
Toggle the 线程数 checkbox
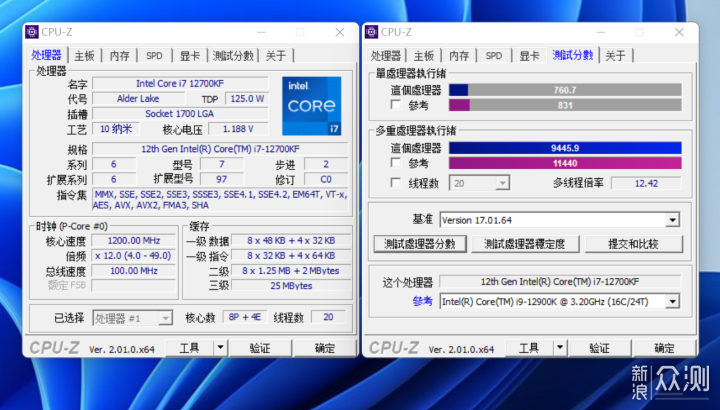395,183
